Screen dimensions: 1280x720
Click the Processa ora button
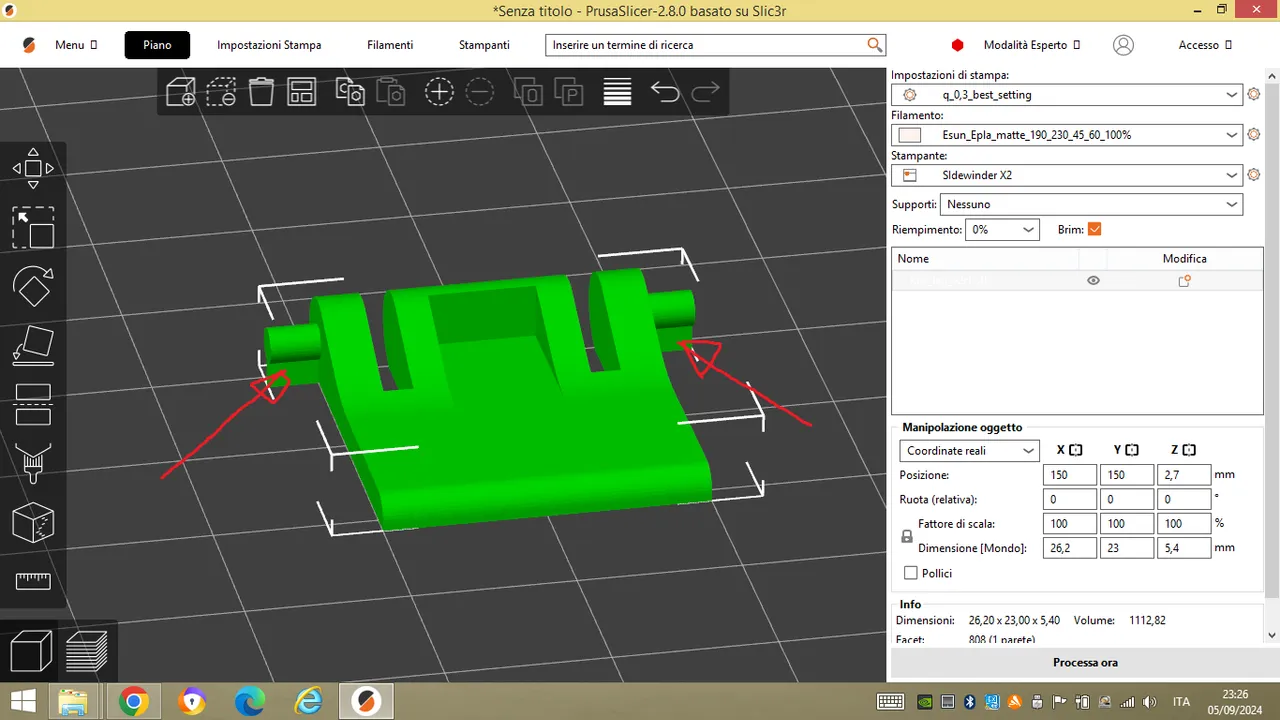[1085, 662]
